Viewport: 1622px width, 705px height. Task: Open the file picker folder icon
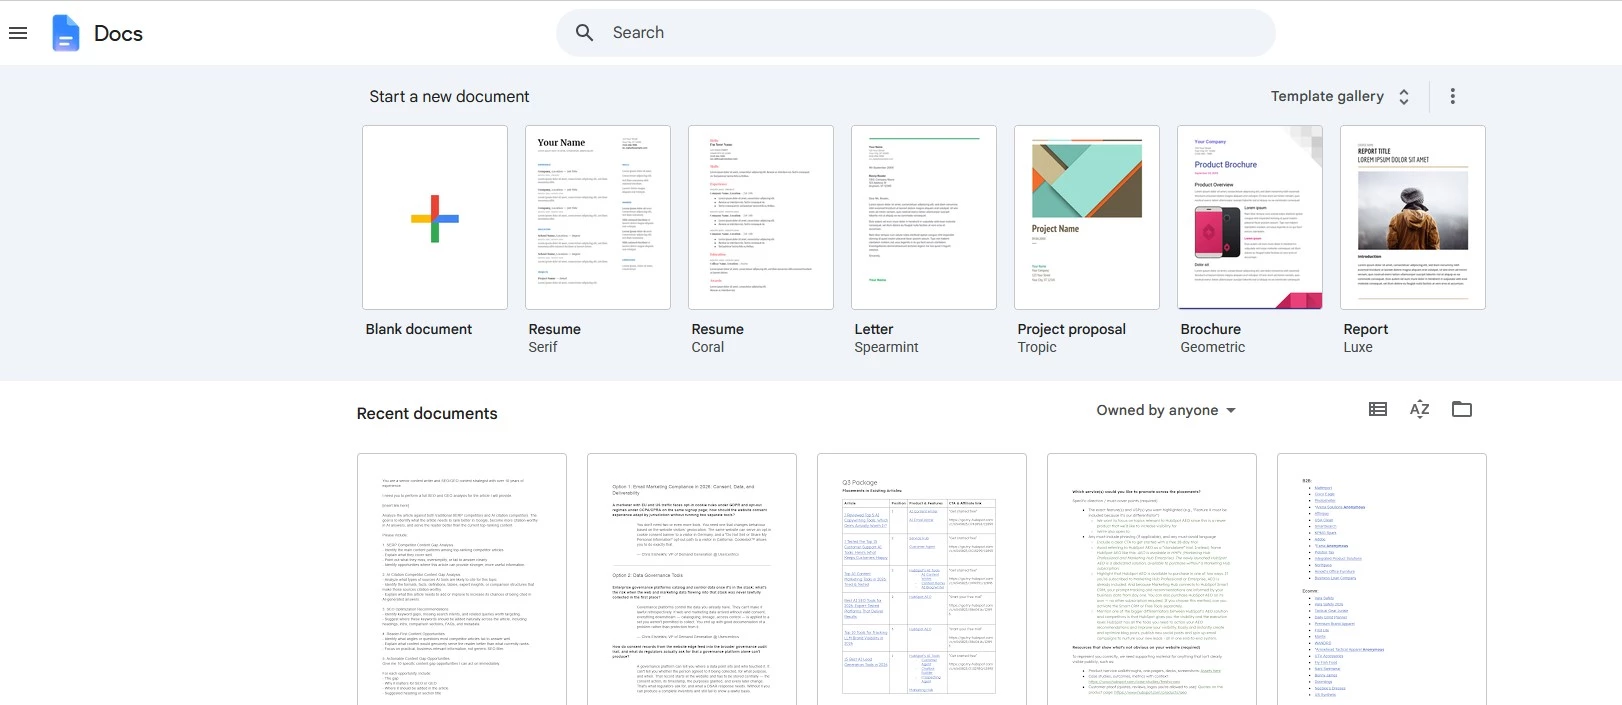click(x=1462, y=409)
